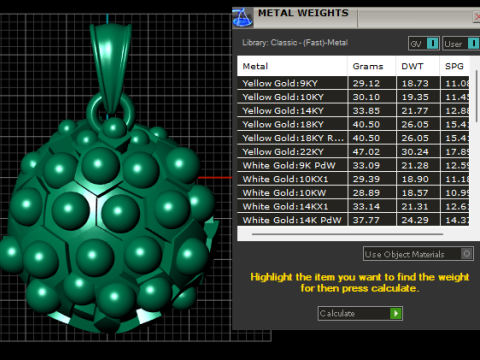
Task: Click DWT value 30.24
Action: 415,152
